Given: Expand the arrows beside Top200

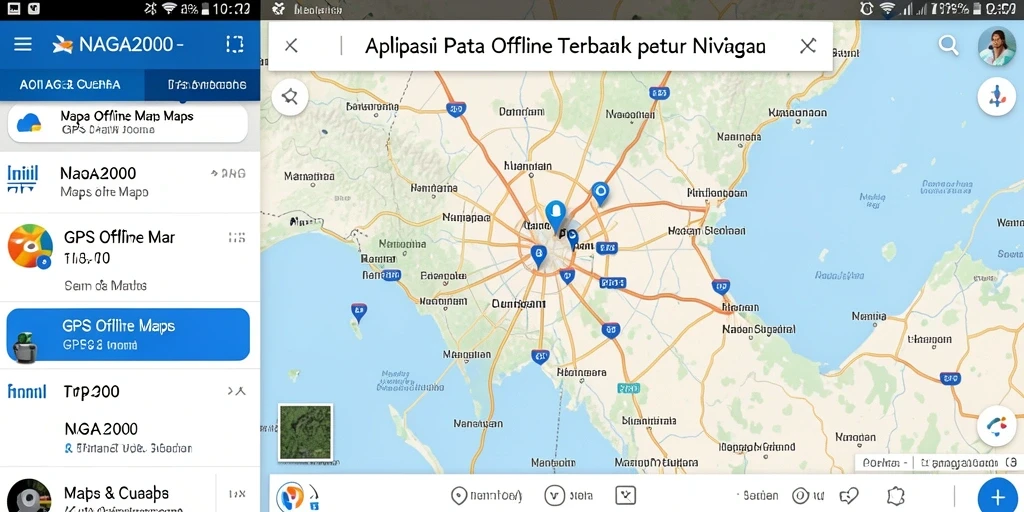Looking at the screenshot, I should (x=236, y=391).
